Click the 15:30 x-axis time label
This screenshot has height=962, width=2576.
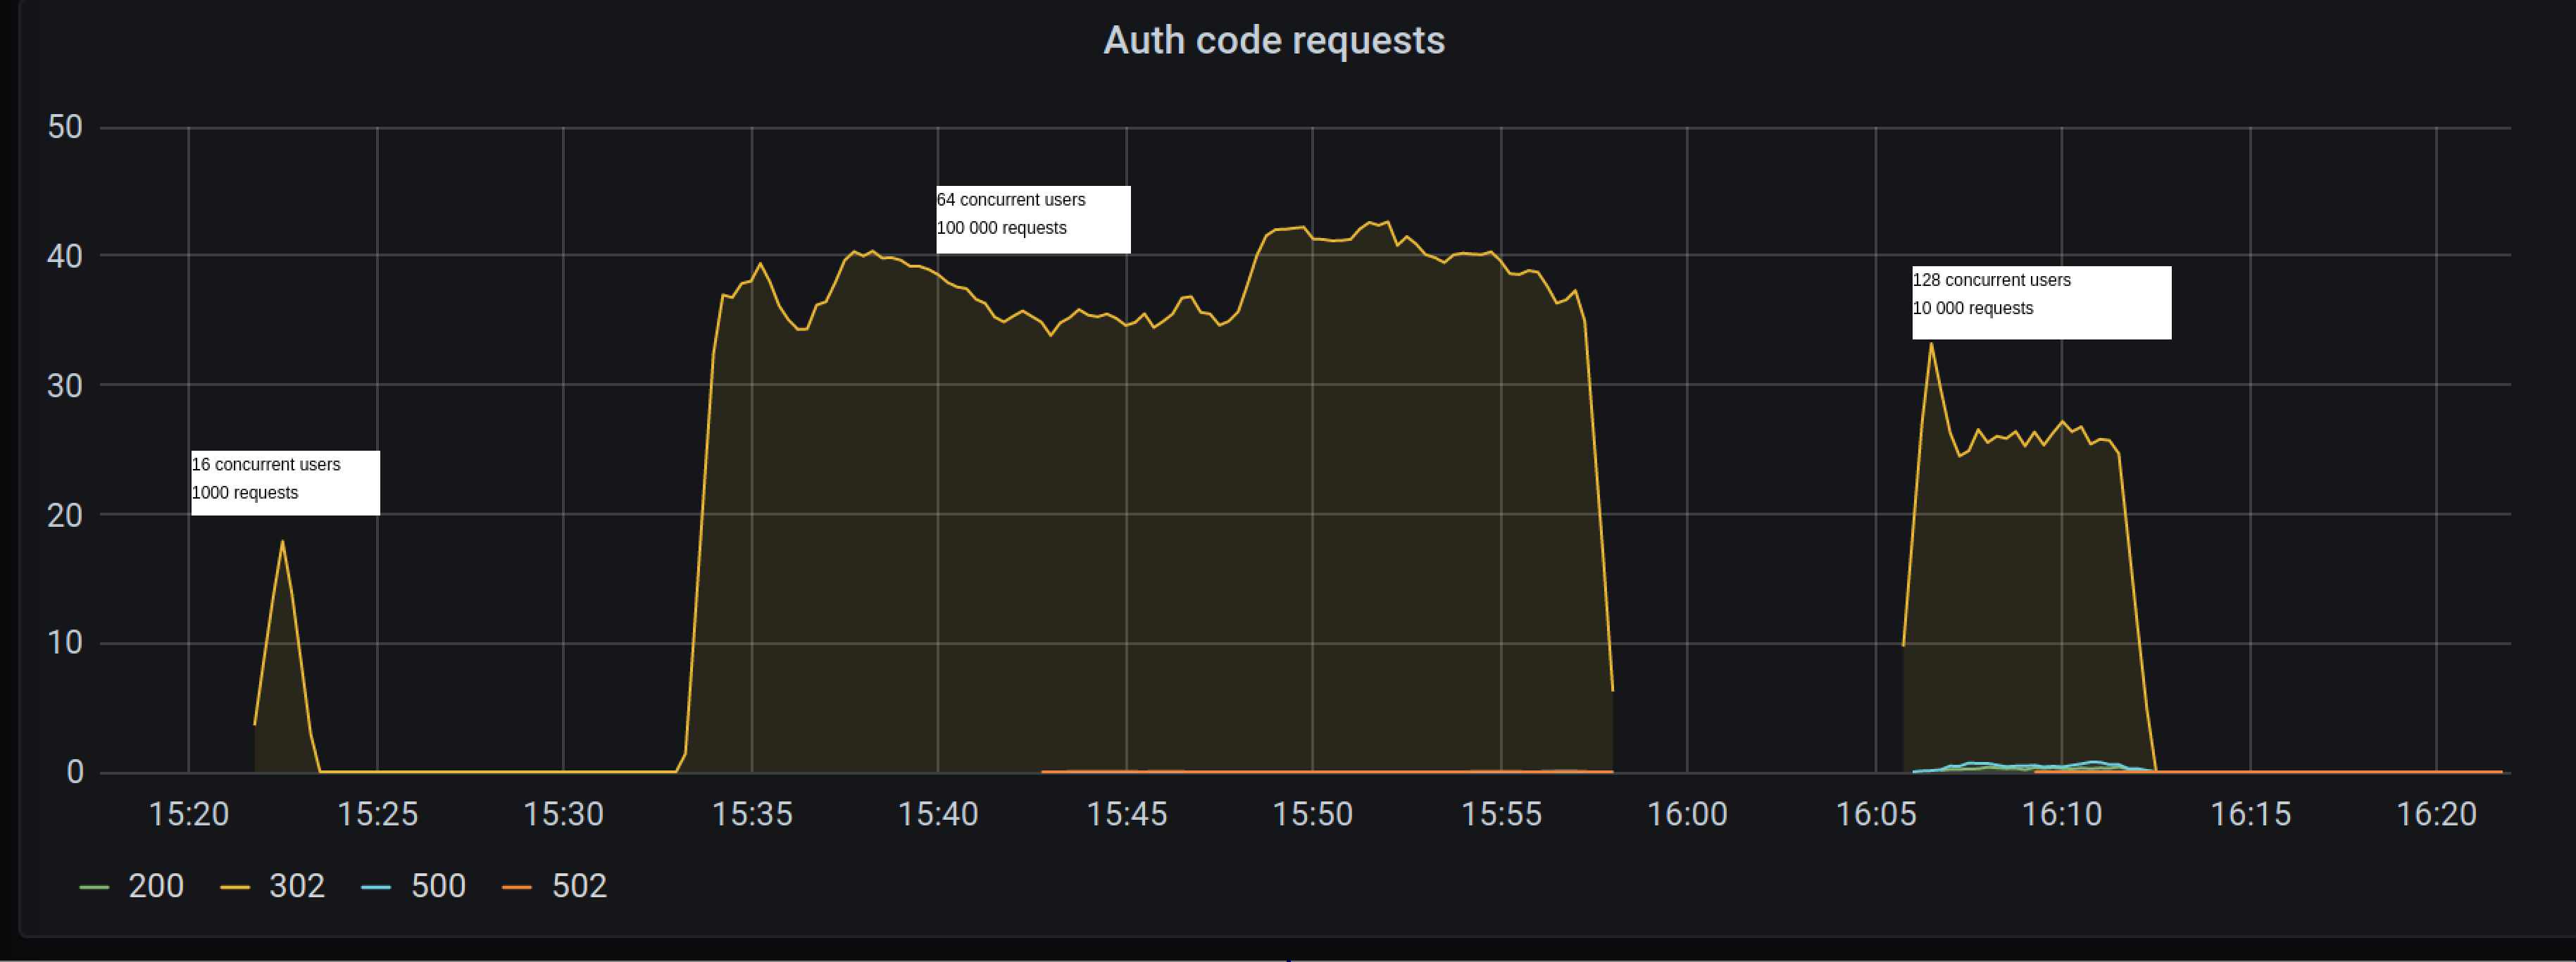563,814
